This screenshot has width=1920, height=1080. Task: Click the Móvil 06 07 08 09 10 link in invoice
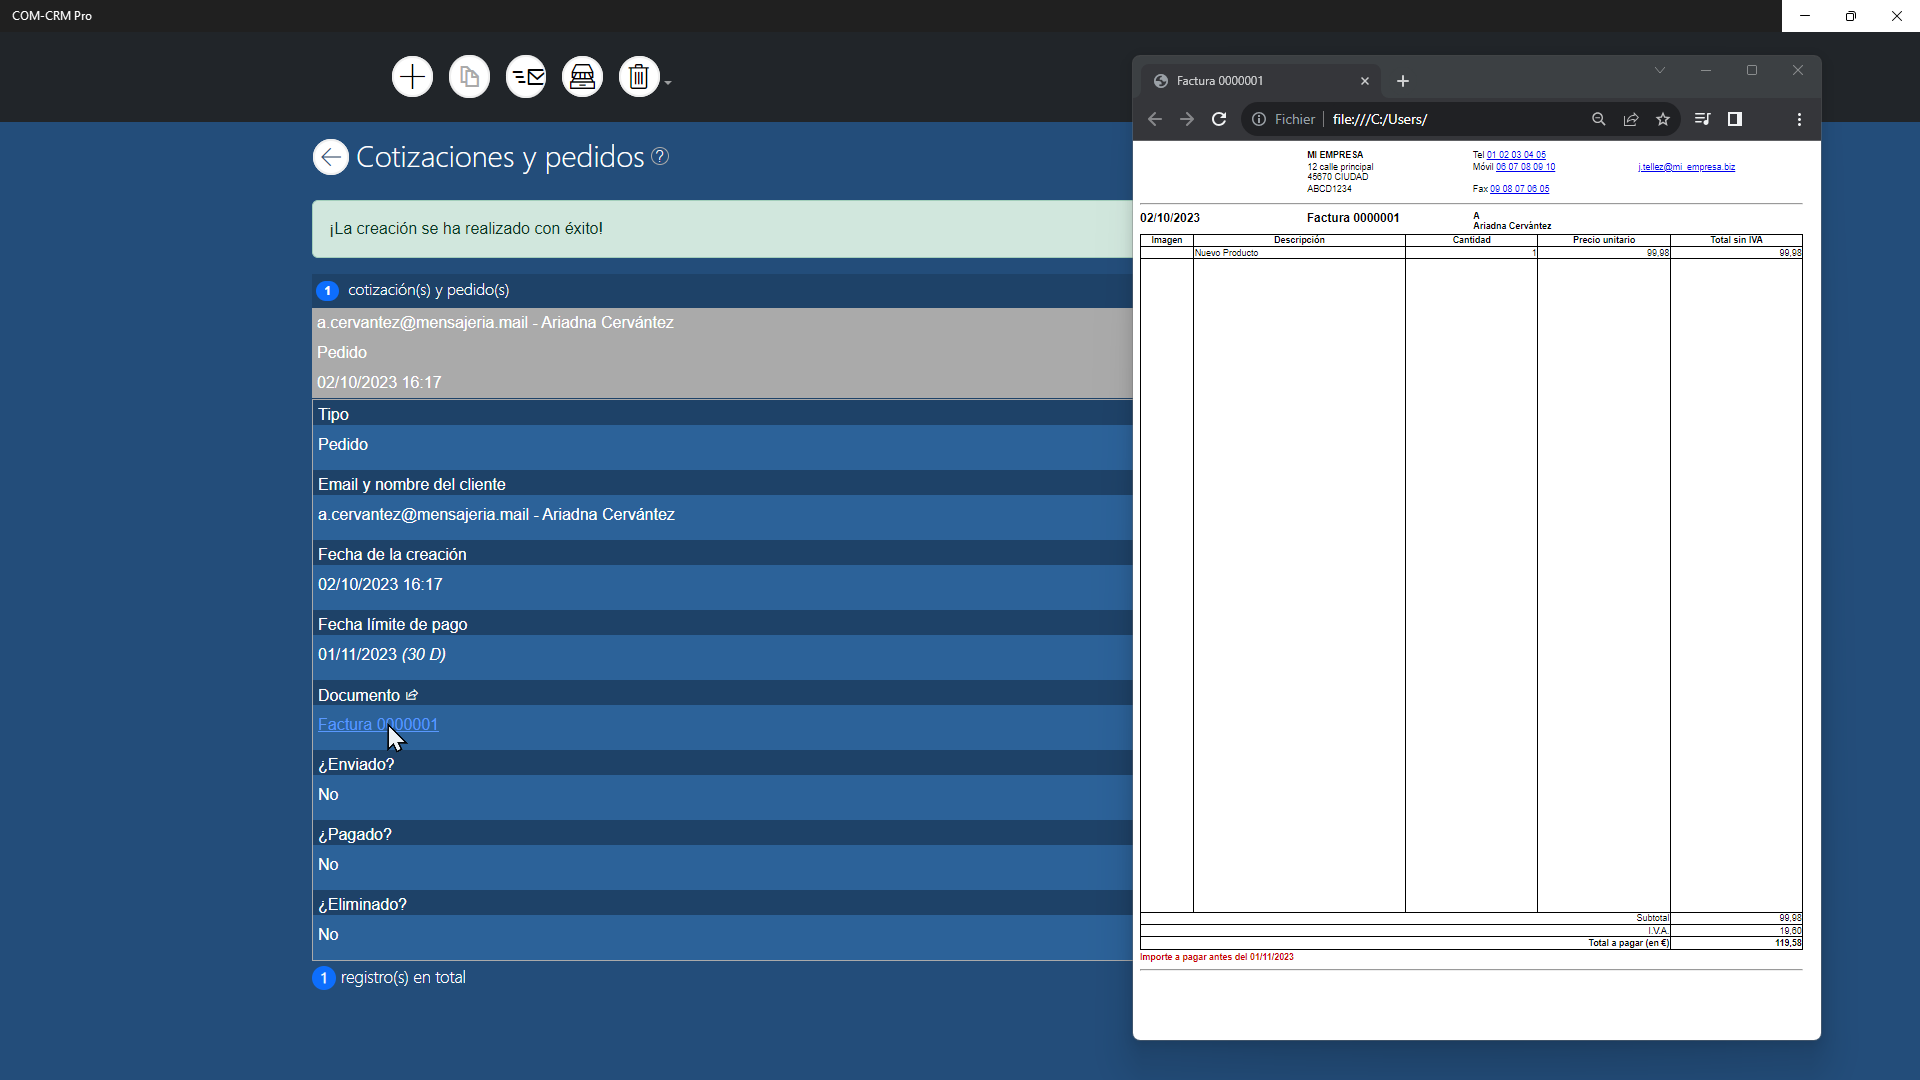point(1526,167)
